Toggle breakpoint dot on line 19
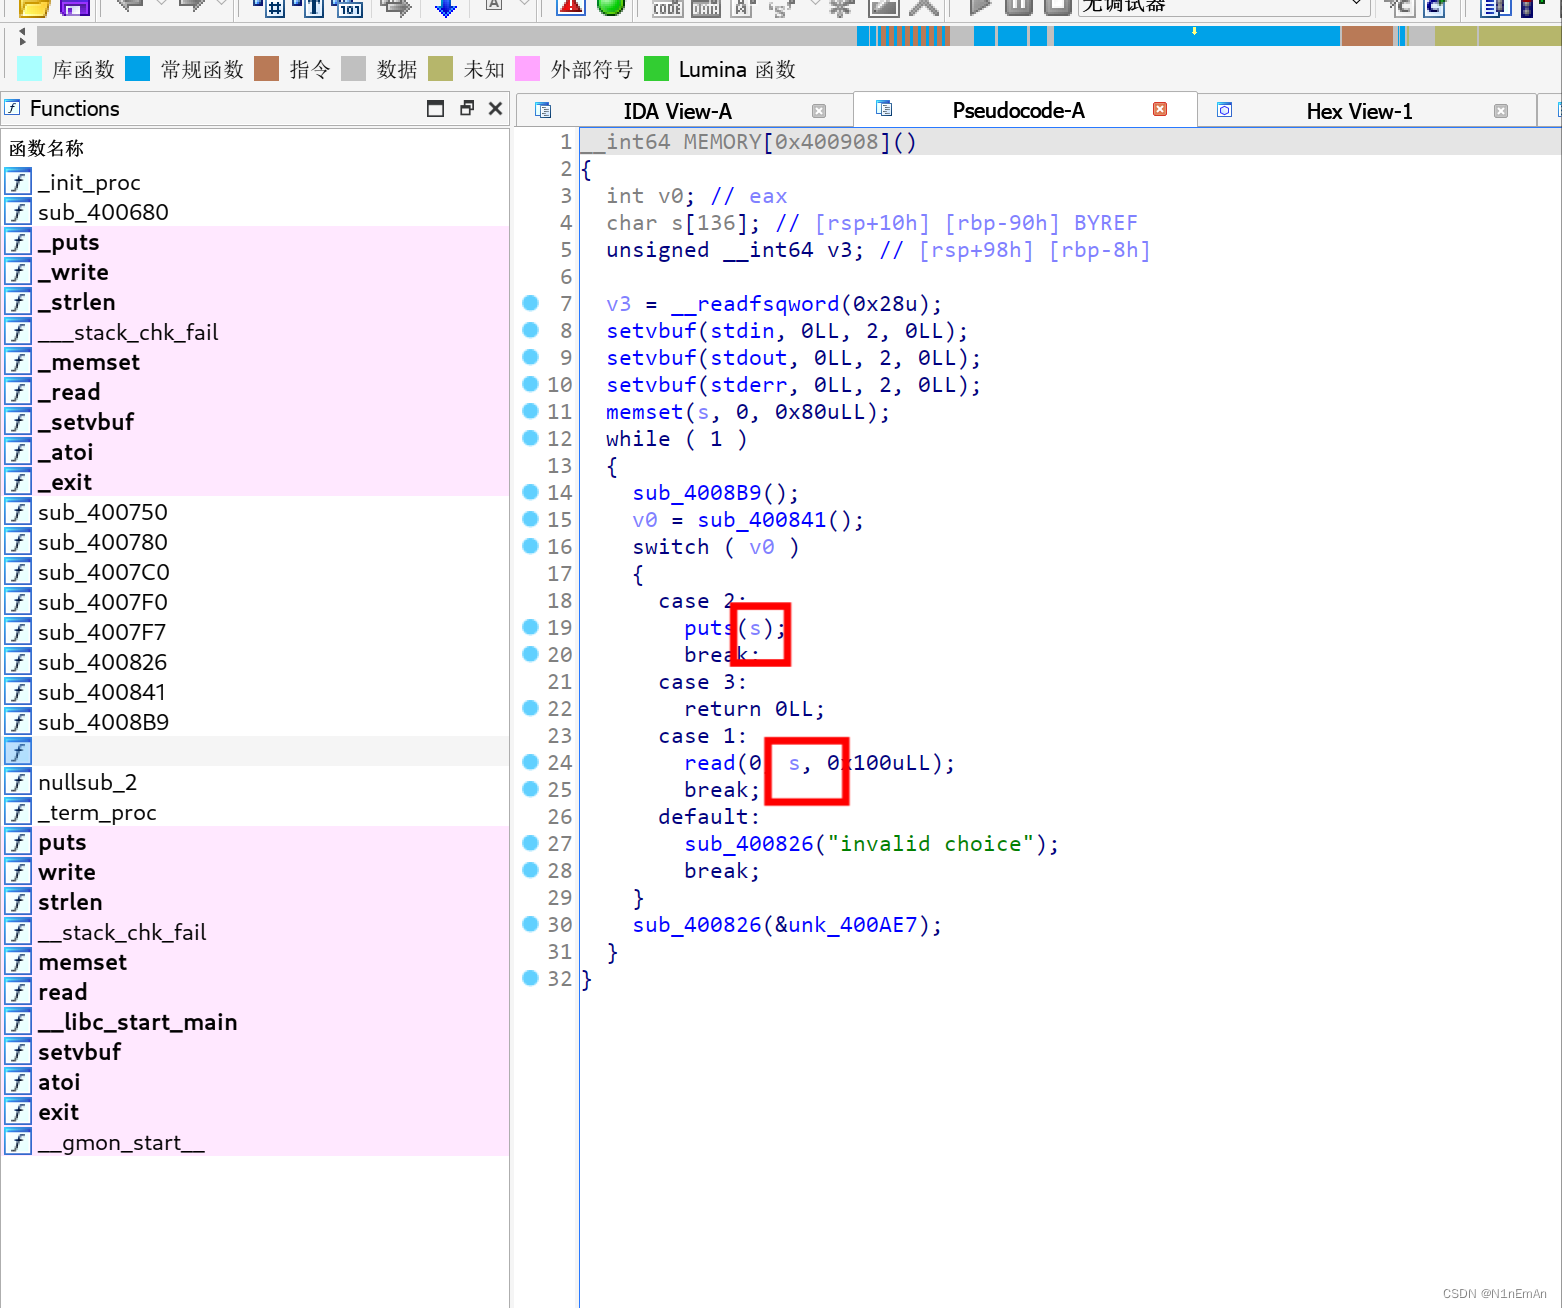The height and width of the screenshot is (1308, 1562). [x=531, y=627]
